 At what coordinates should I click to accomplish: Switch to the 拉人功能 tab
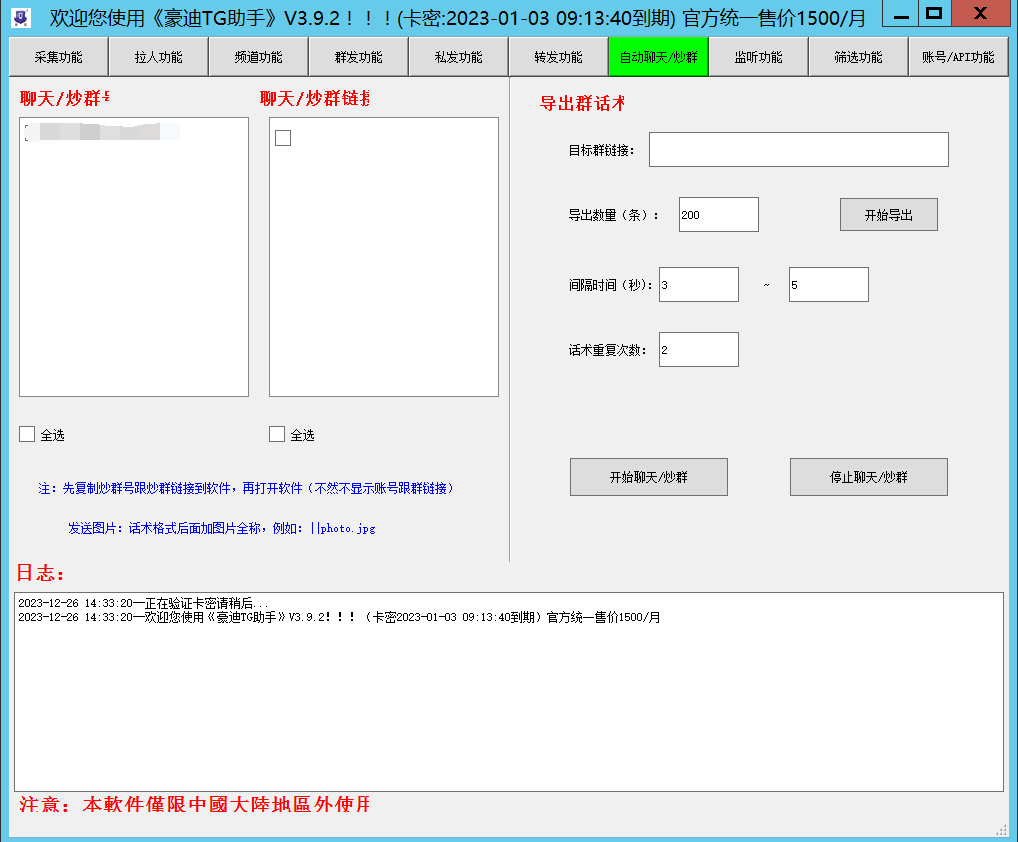(158, 57)
